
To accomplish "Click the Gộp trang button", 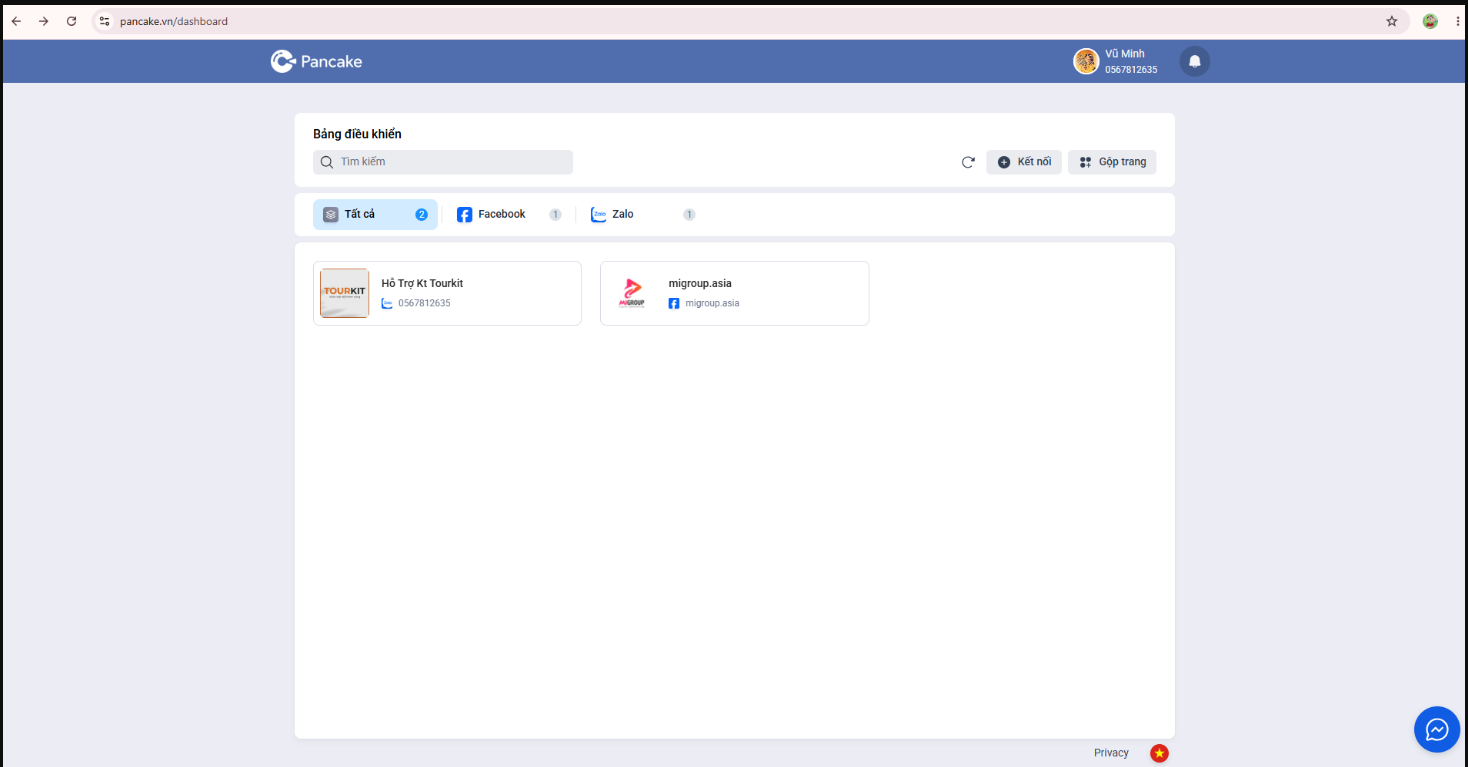I will [x=1112, y=162].
